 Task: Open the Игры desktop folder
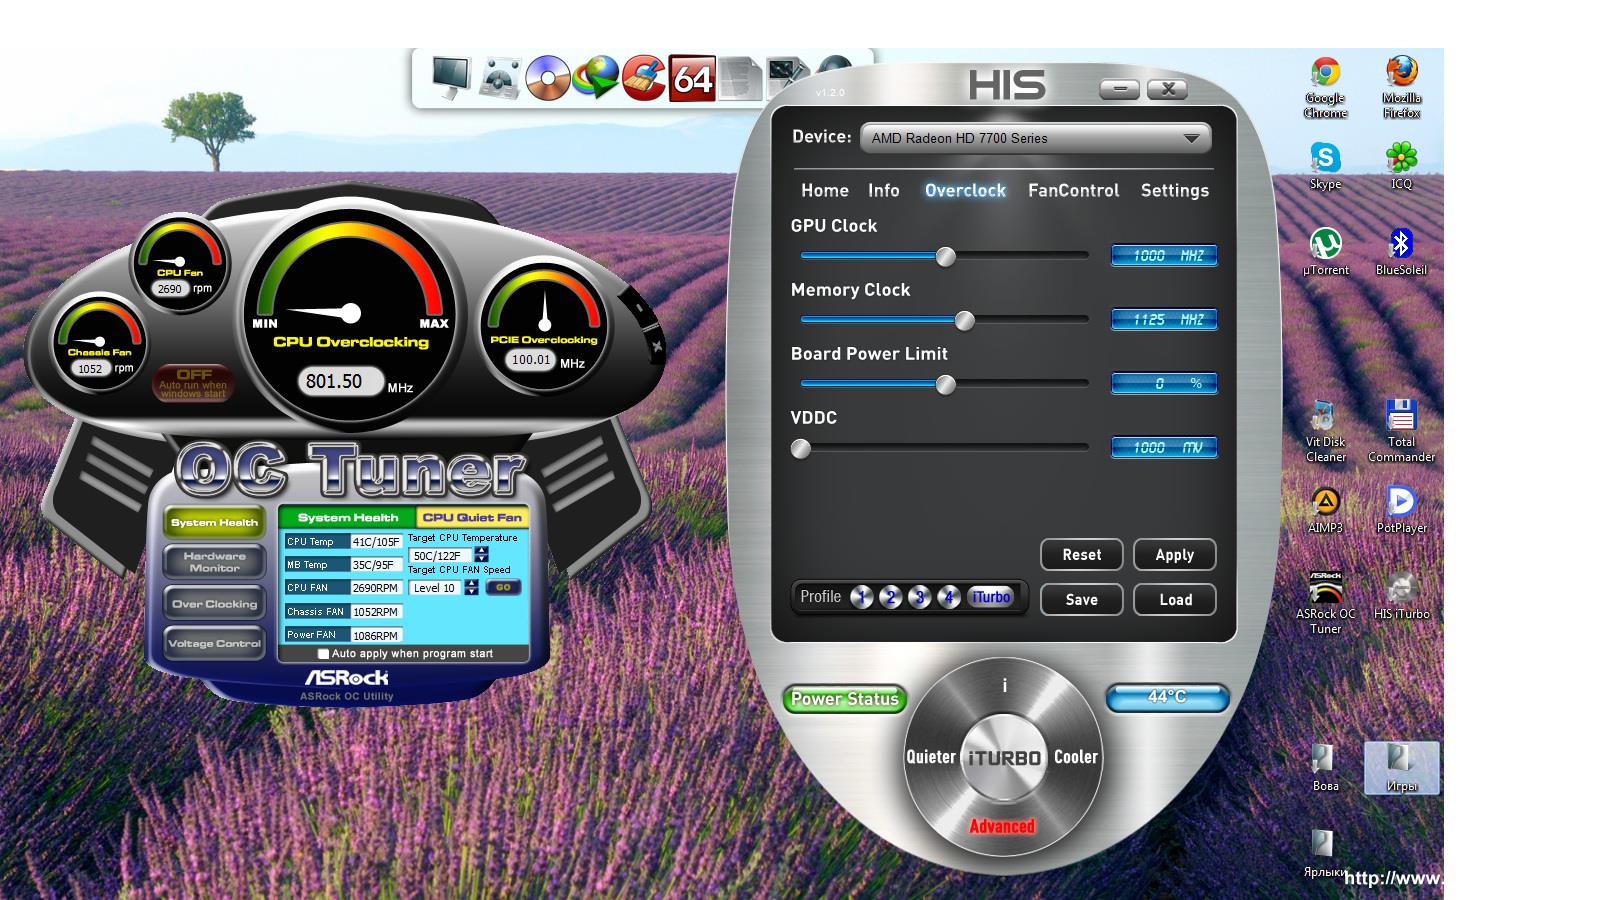(x=1401, y=768)
